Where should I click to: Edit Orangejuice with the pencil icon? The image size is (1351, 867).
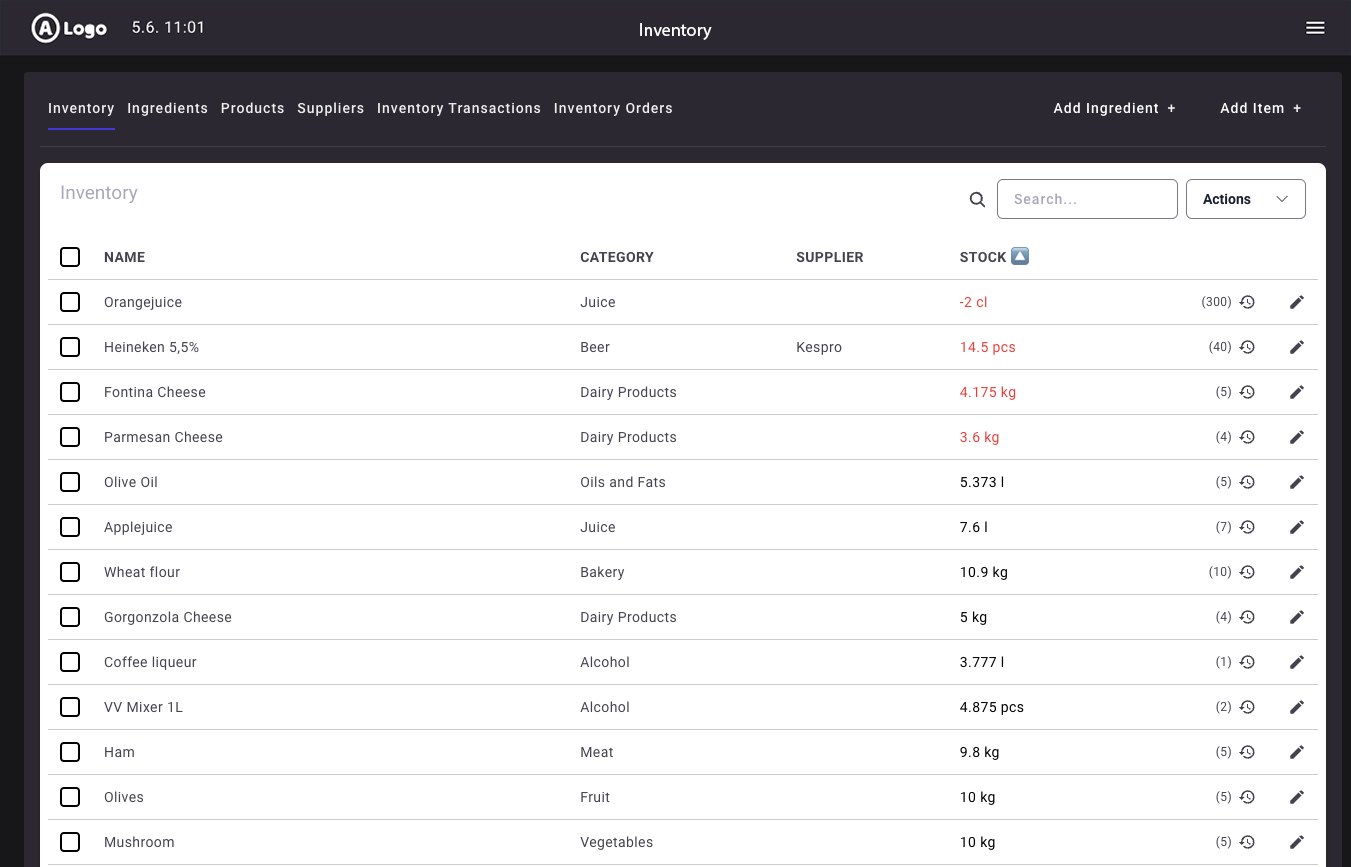[x=1296, y=302]
